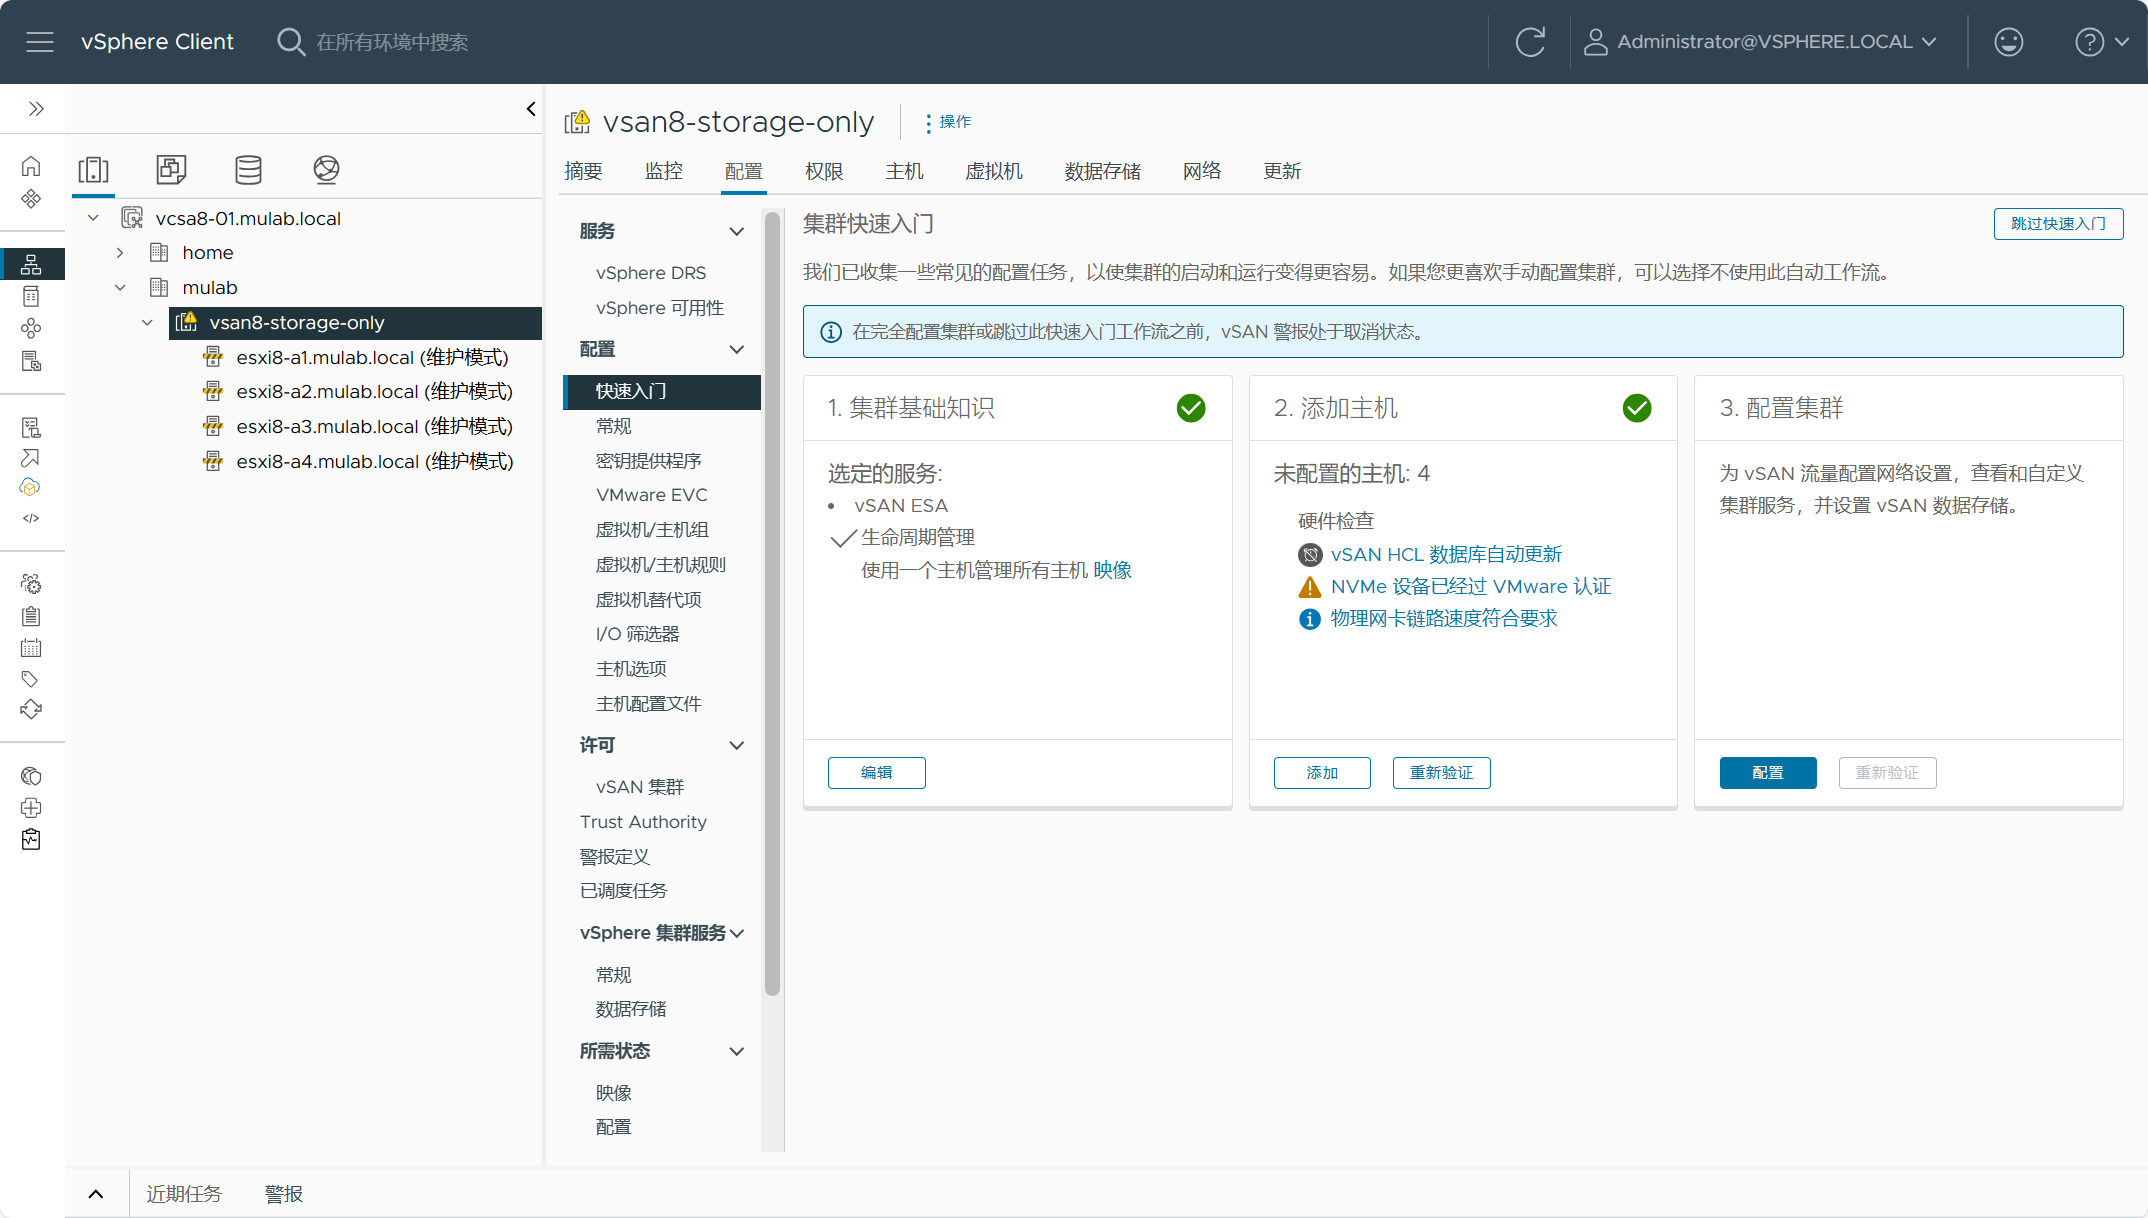
Task: Open the globe shield icon in sidebar
Action: [31, 776]
